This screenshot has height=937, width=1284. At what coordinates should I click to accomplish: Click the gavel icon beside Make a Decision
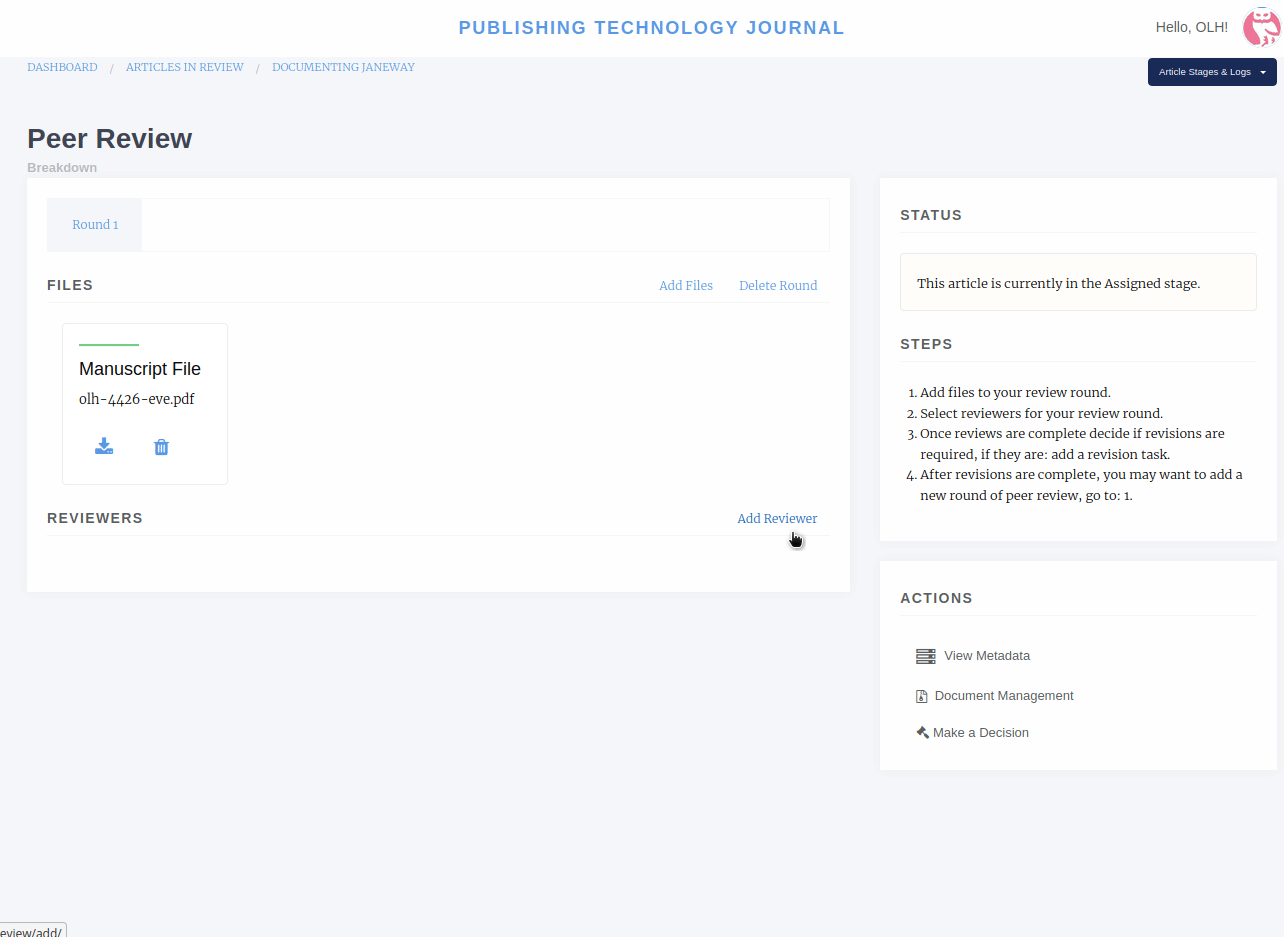click(x=922, y=732)
